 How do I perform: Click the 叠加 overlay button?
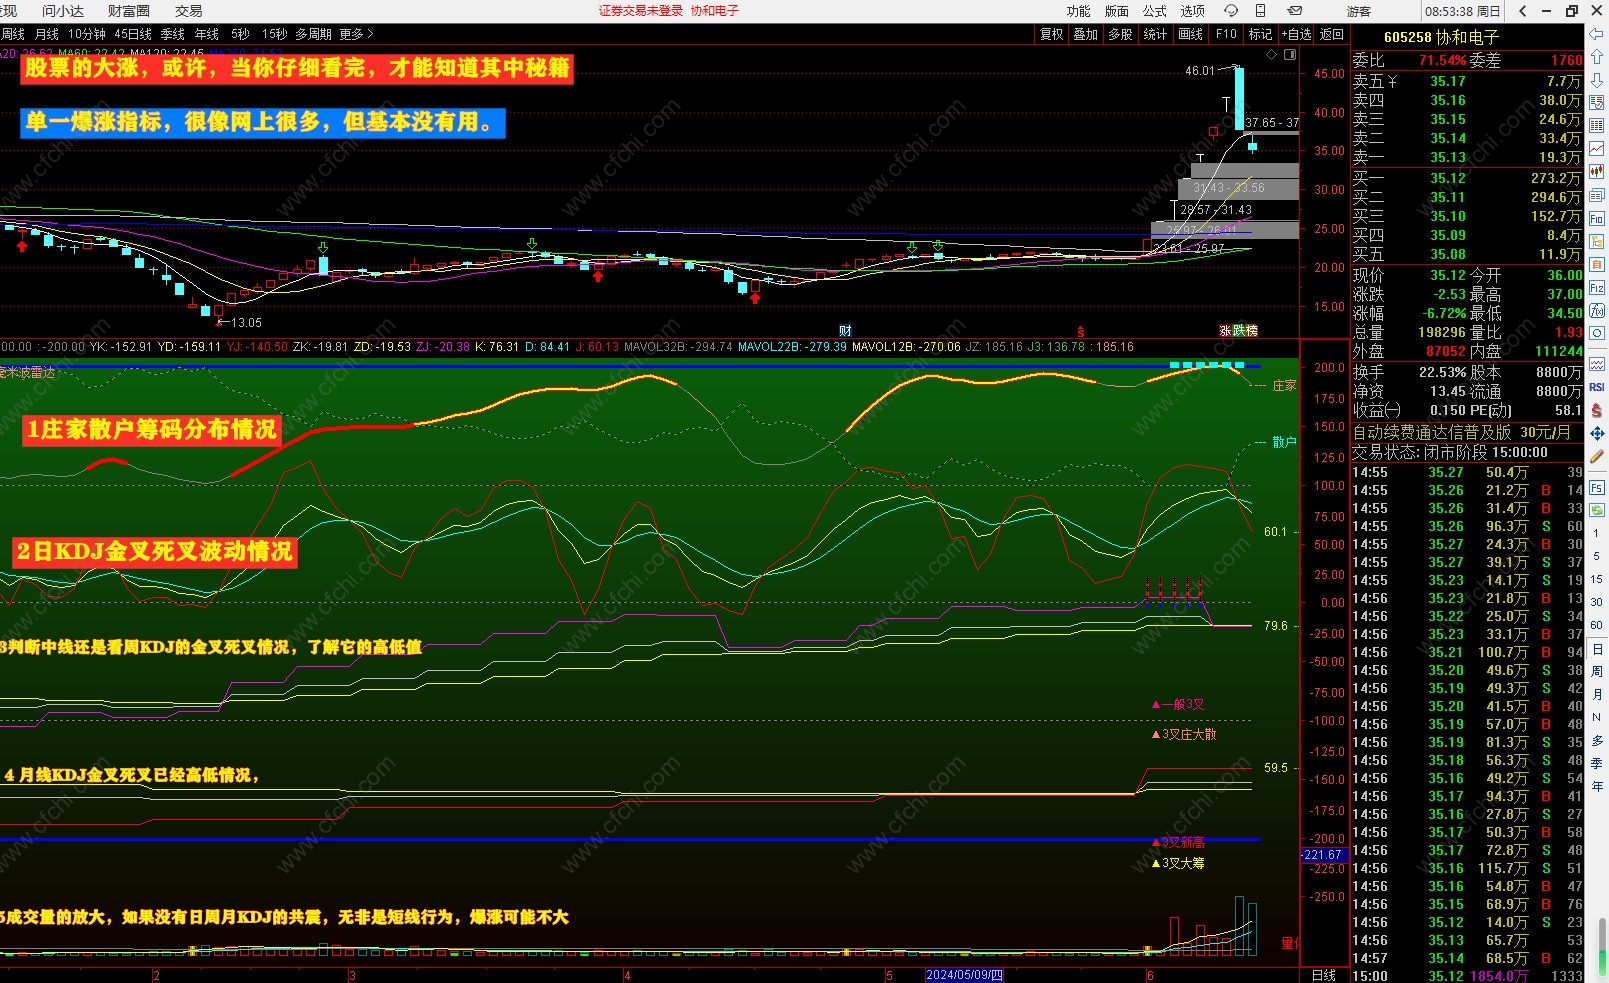1086,34
